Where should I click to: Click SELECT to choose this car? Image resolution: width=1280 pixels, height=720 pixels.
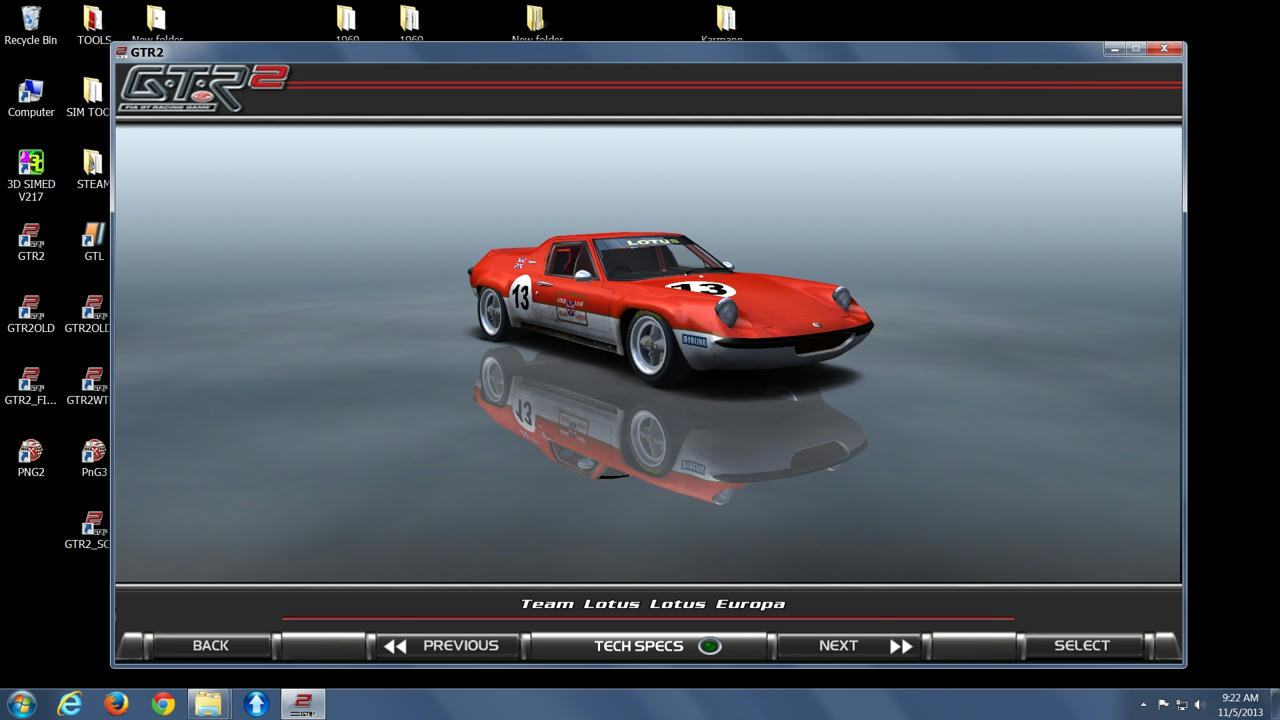(x=1082, y=646)
